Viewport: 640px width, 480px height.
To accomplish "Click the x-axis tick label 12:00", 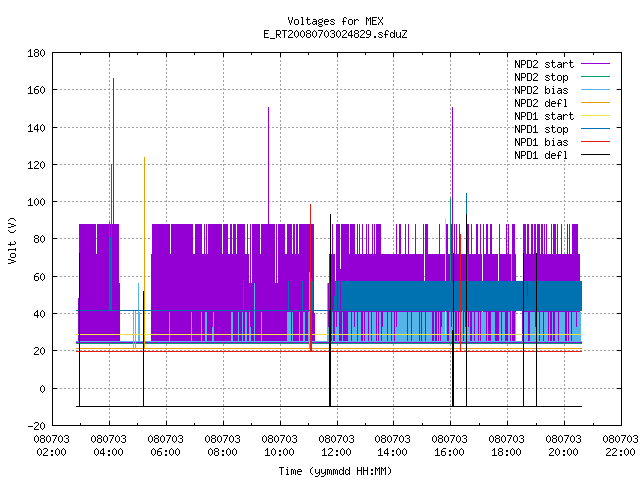I will click(336, 452).
